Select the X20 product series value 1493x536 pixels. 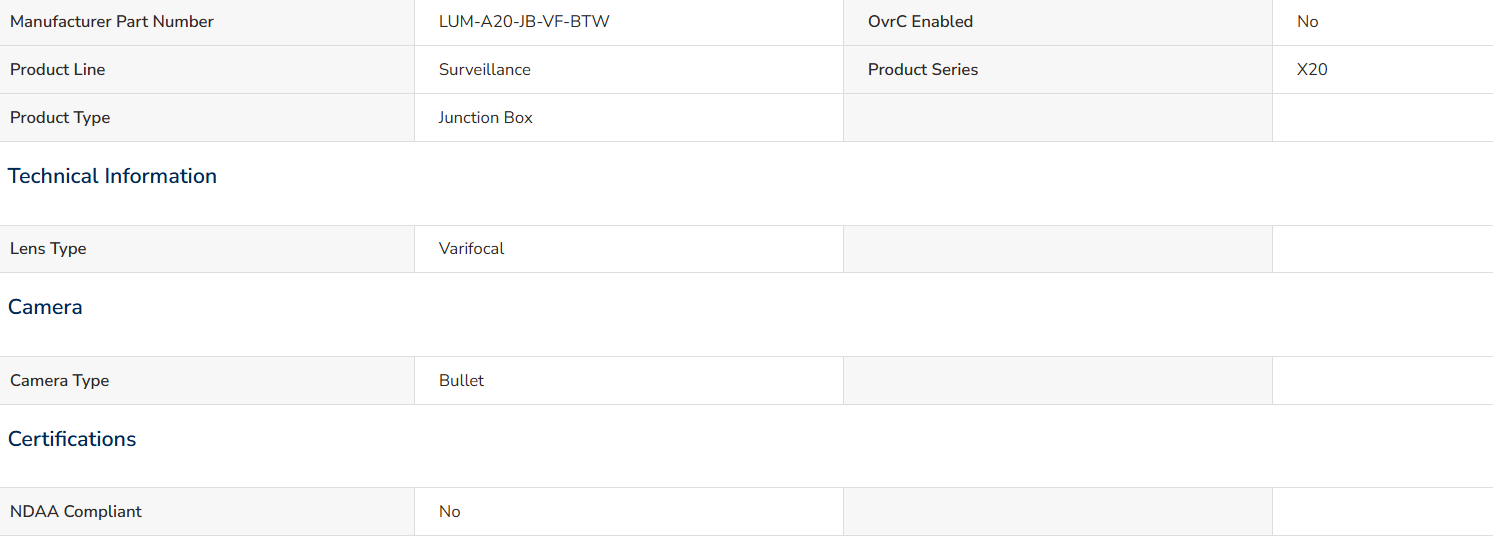[1312, 69]
